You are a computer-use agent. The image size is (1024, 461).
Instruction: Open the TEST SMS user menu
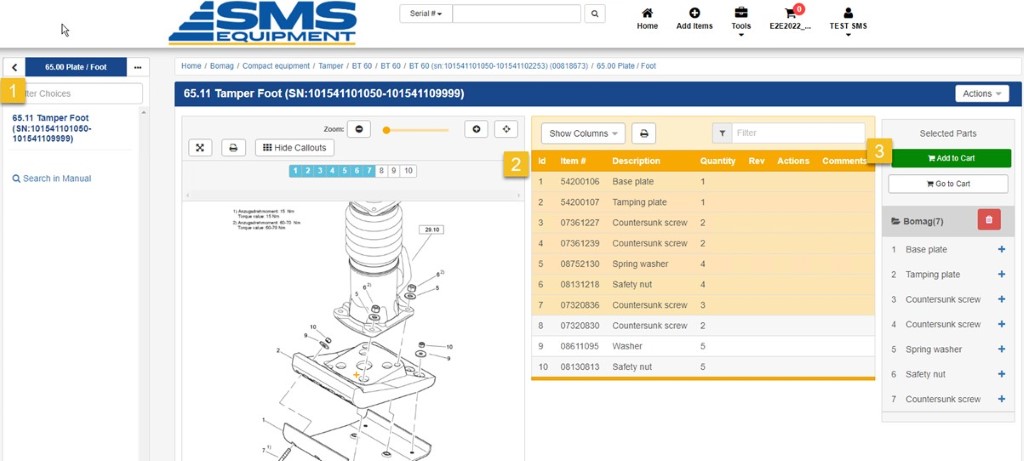pyautogui.click(x=848, y=21)
